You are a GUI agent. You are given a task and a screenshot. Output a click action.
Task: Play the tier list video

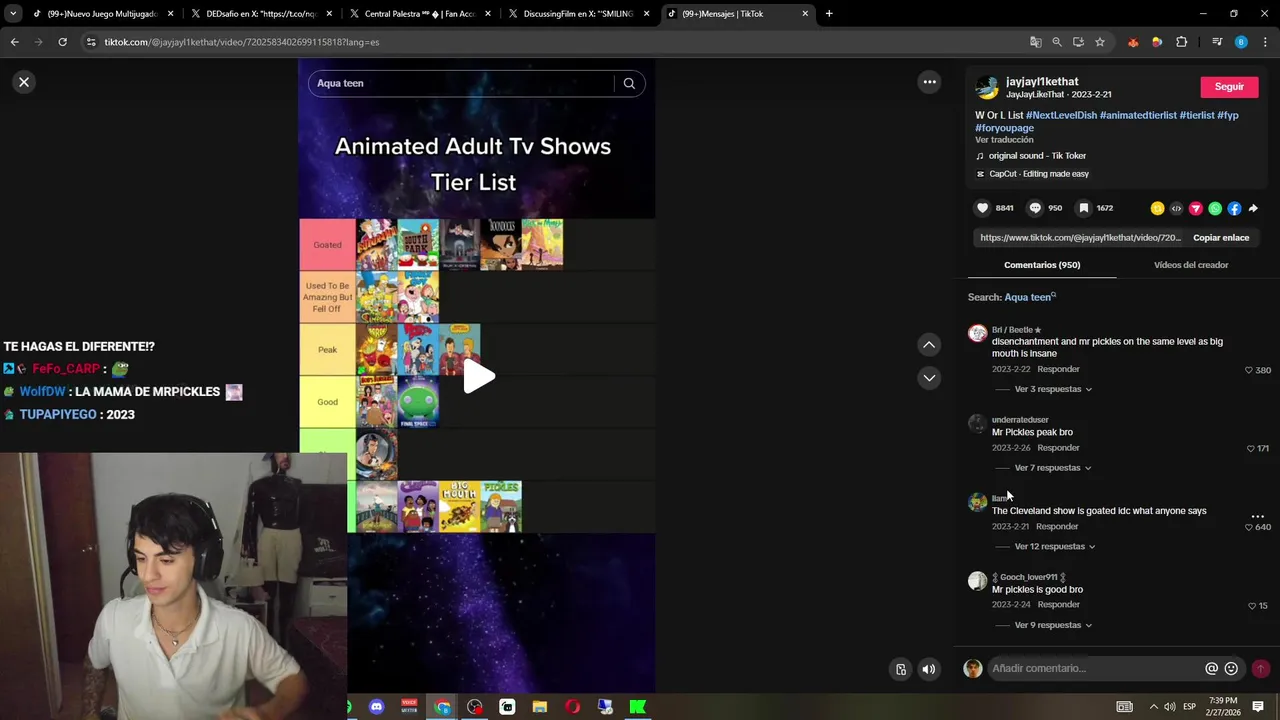(478, 377)
